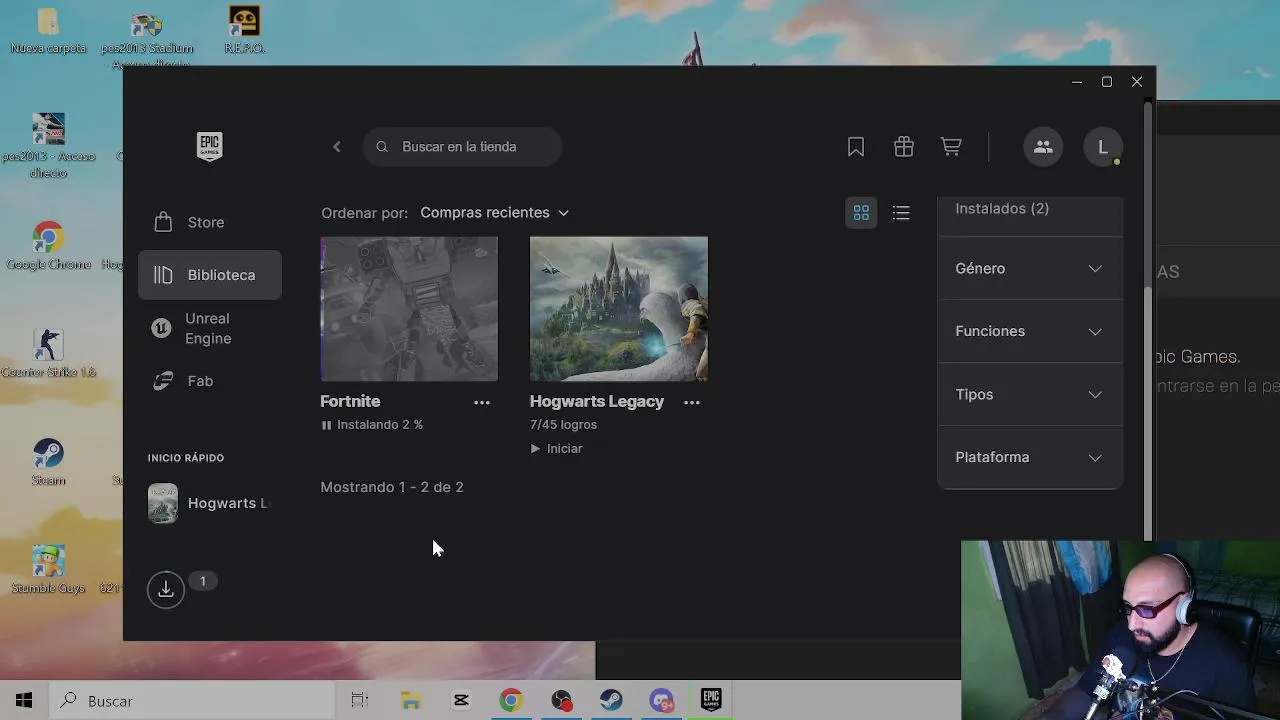This screenshot has height=720, width=1280.
Task: Expand the Plataforma filter
Action: (x=1030, y=457)
